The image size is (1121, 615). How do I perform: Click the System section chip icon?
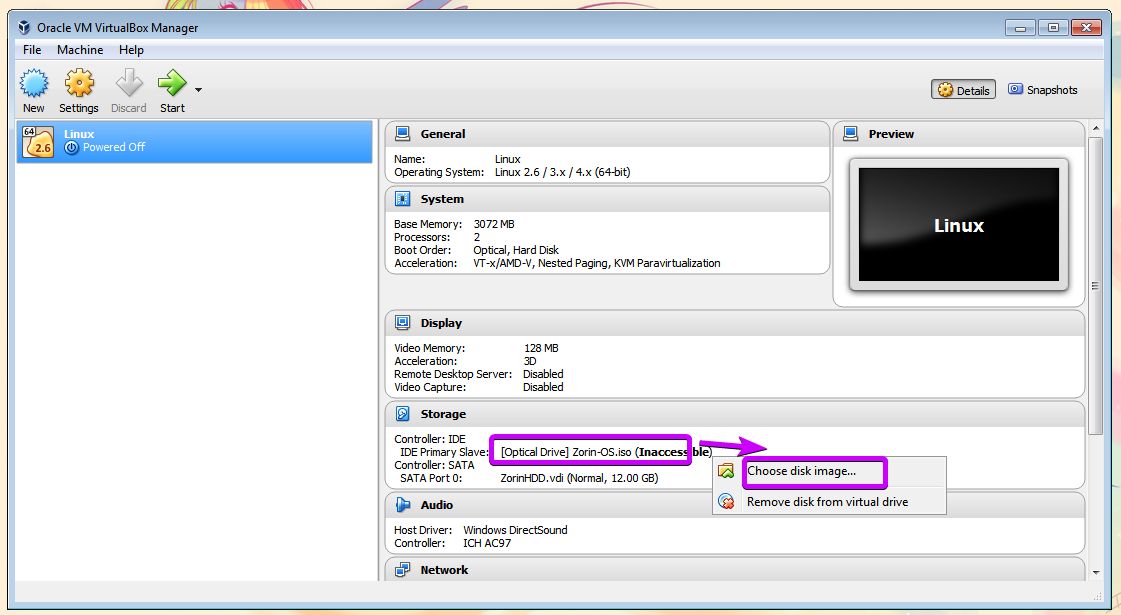(x=403, y=199)
